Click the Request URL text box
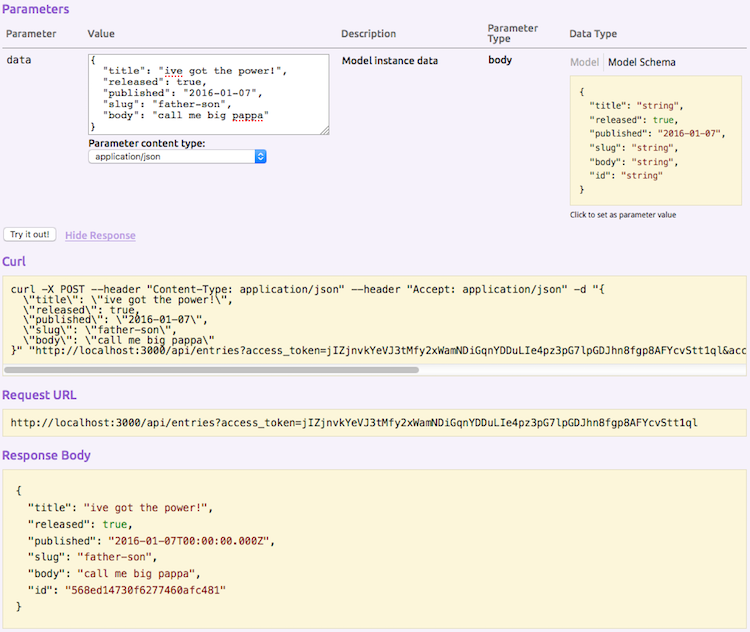This screenshot has height=632, width=750. point(374,423)
